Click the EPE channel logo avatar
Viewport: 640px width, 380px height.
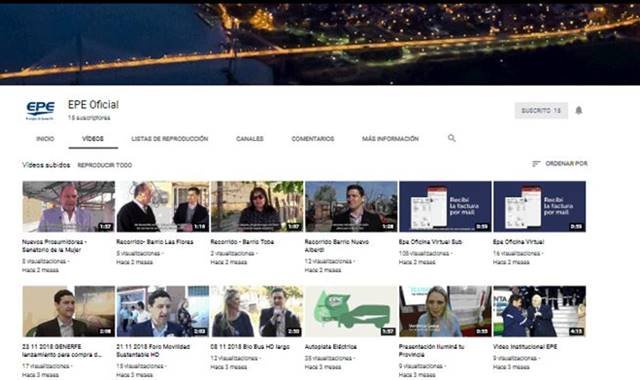(40, 110)
